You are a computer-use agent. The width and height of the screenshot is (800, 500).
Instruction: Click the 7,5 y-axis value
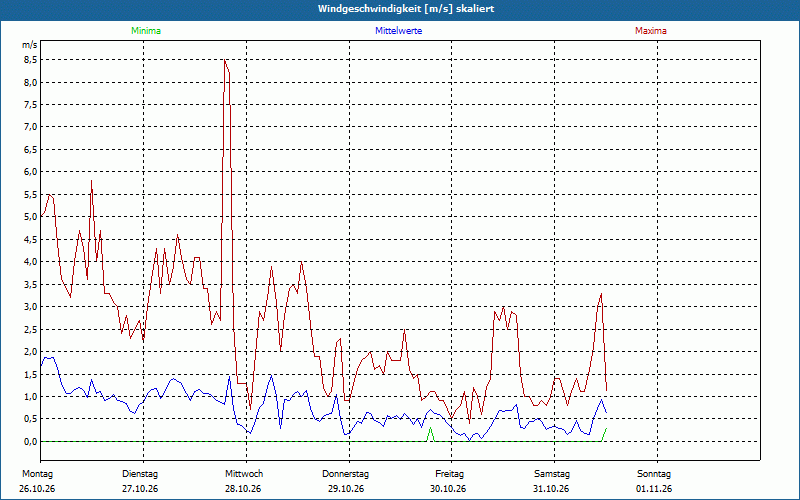pyautogui.click(x=31, y=105)
